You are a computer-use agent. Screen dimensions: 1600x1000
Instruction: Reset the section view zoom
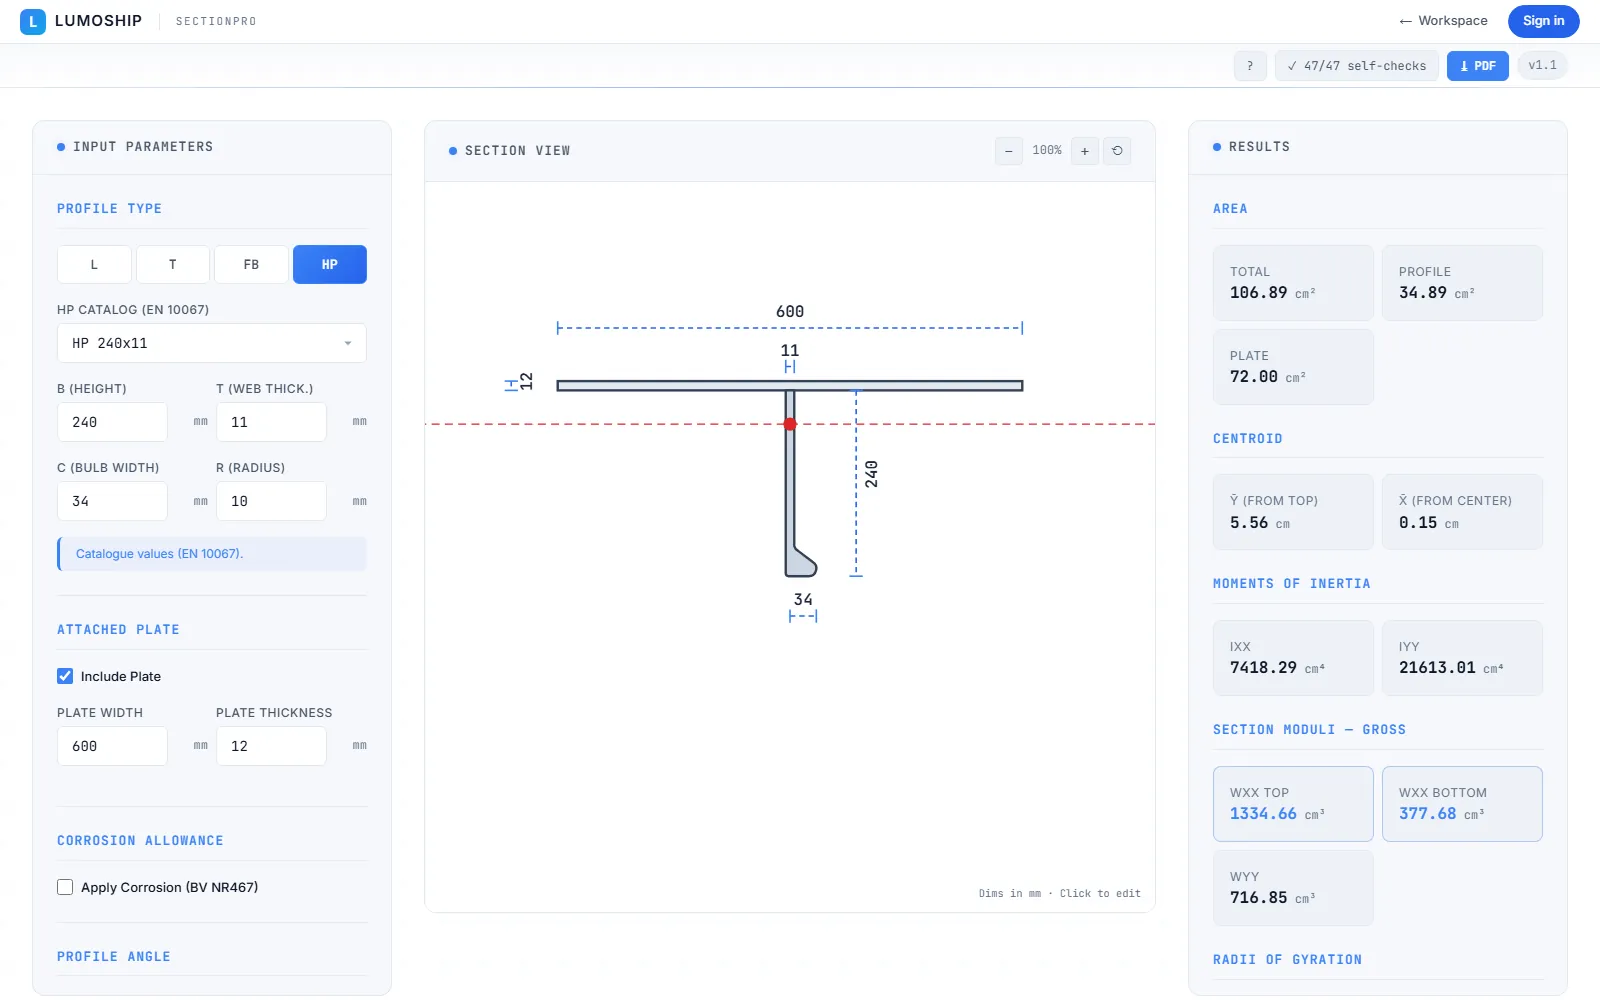click(x=1117, y=151)
